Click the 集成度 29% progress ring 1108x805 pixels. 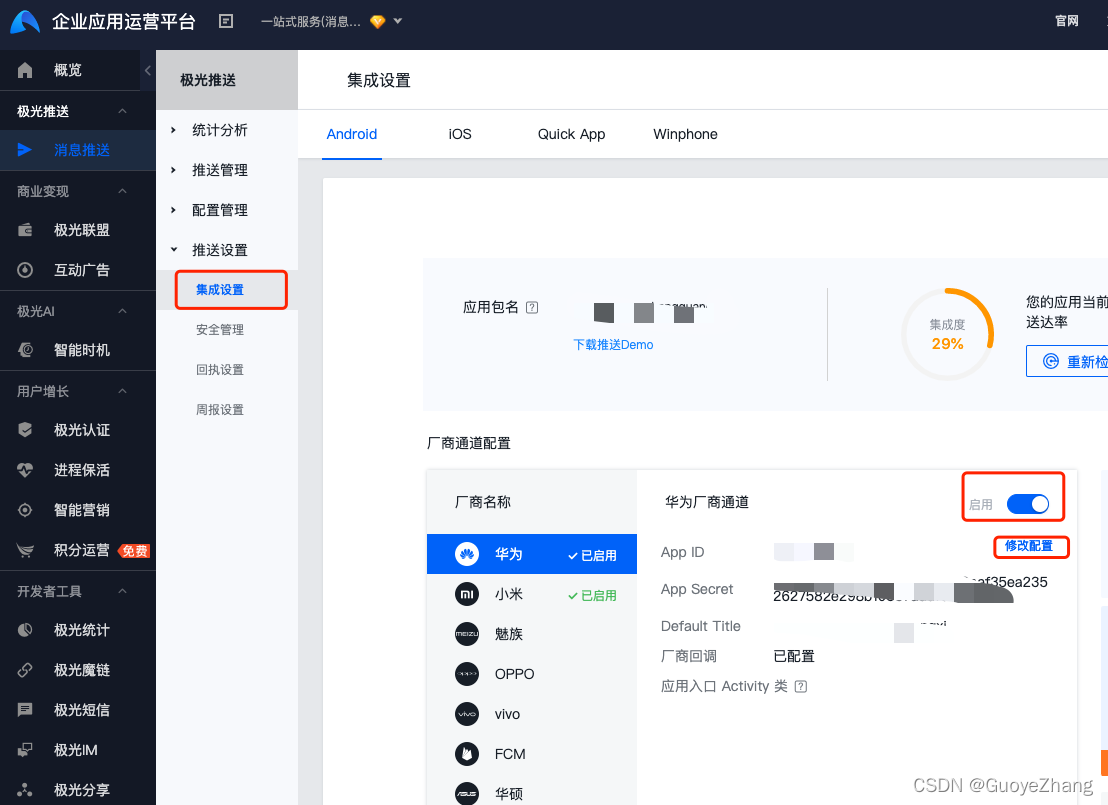(x=948, y=334)
